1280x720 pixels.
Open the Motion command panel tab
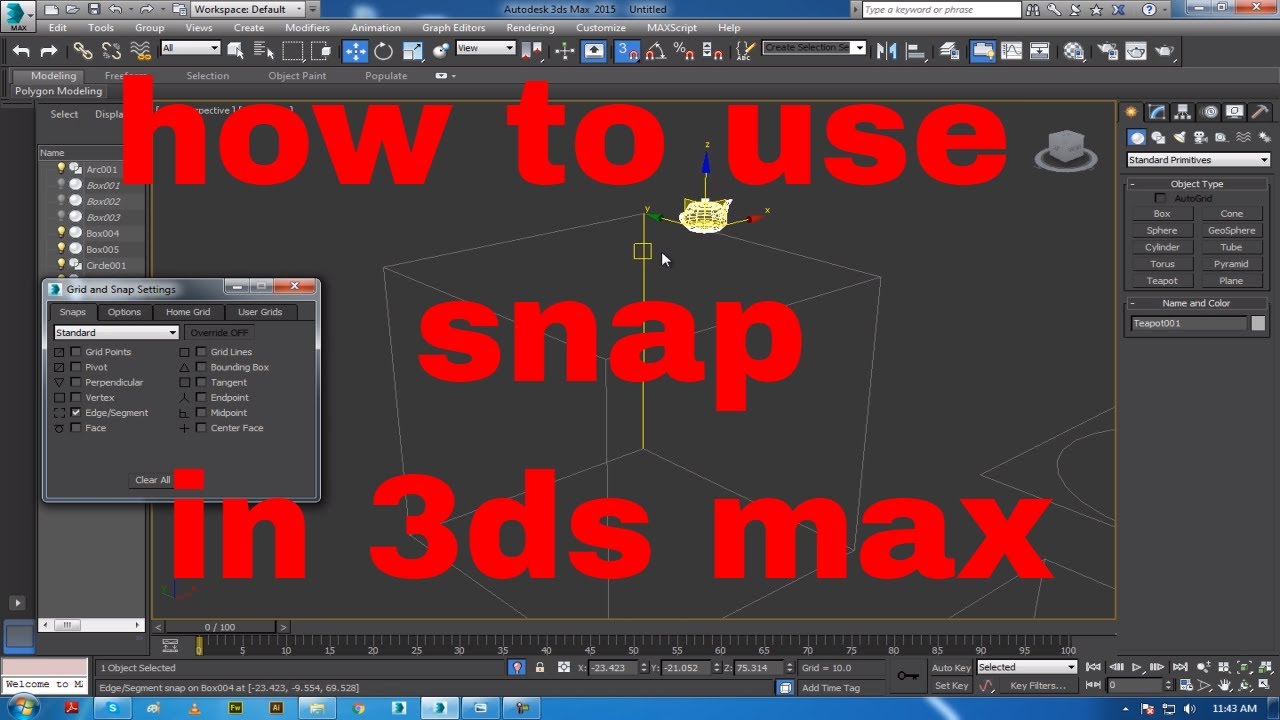(1209, 112)
